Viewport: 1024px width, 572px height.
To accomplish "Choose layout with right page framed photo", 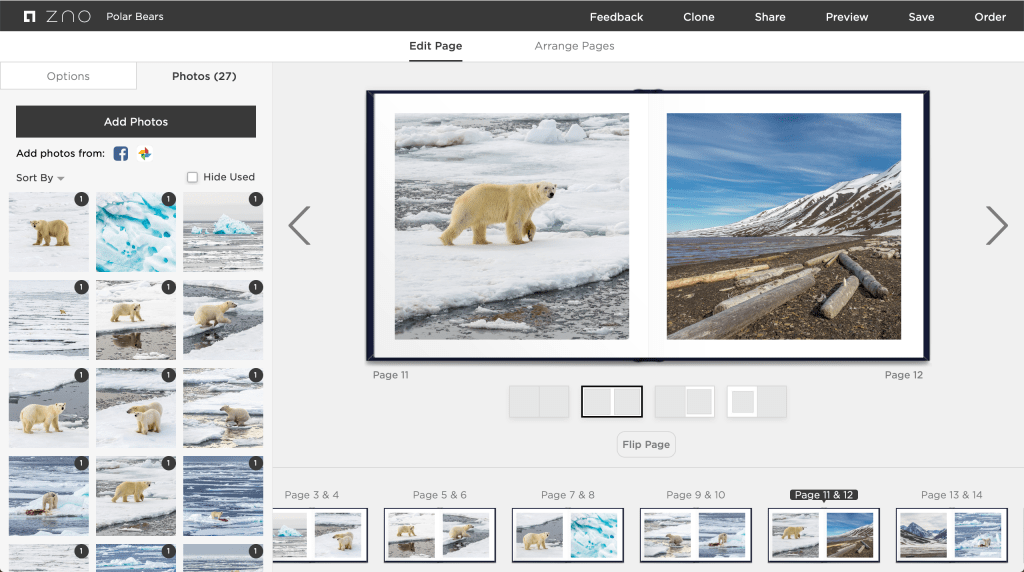I will pos(685,402).
